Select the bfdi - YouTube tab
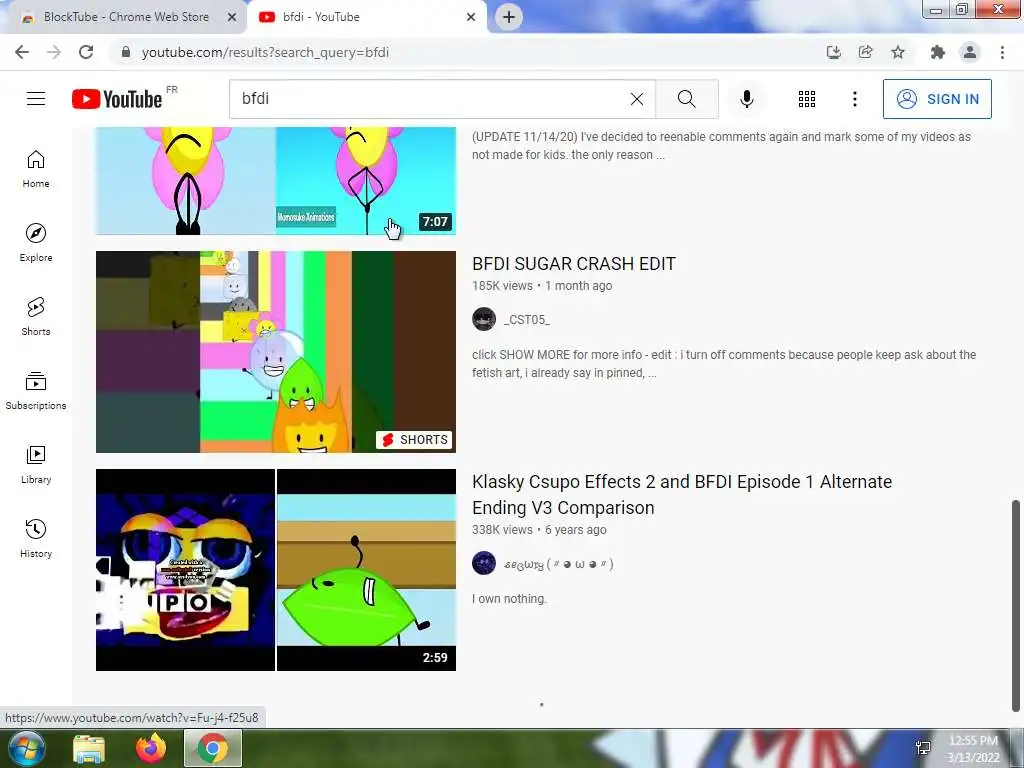The image size is (1024, 768). [x=366, y=17]
